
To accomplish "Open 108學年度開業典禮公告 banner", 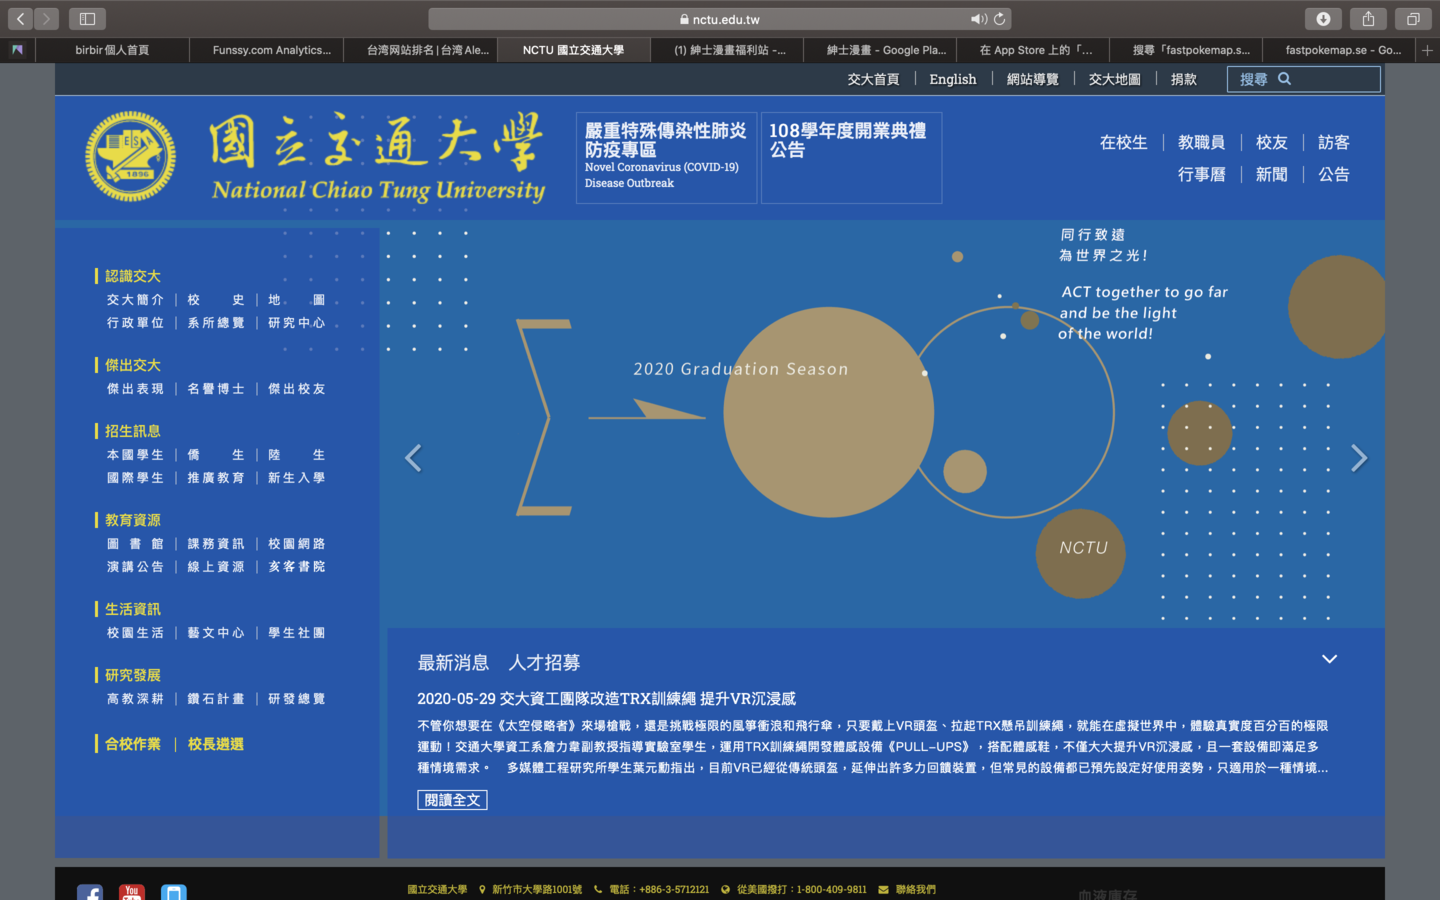I will [851, 157].
